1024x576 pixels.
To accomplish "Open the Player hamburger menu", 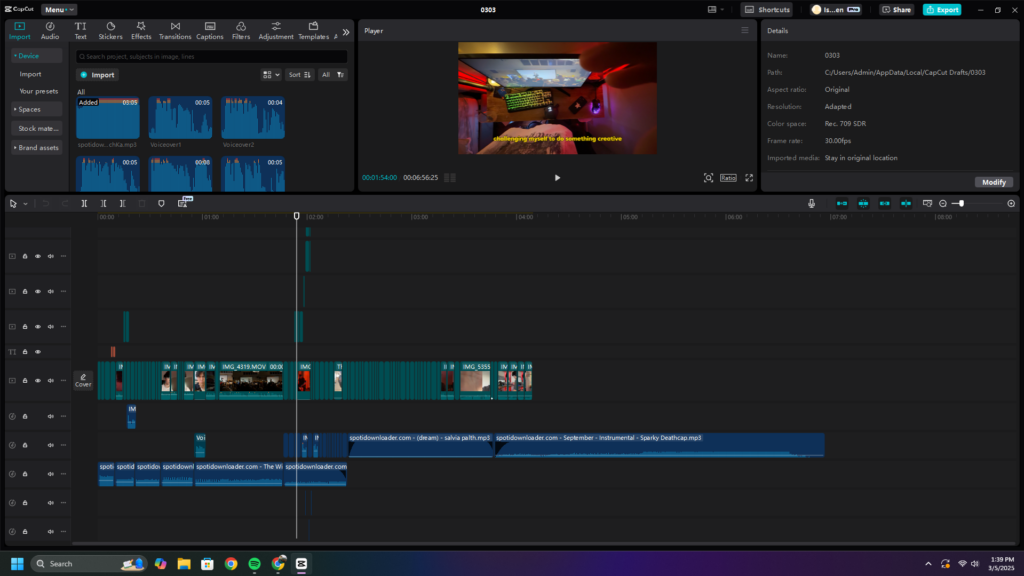I will (744, 31).
